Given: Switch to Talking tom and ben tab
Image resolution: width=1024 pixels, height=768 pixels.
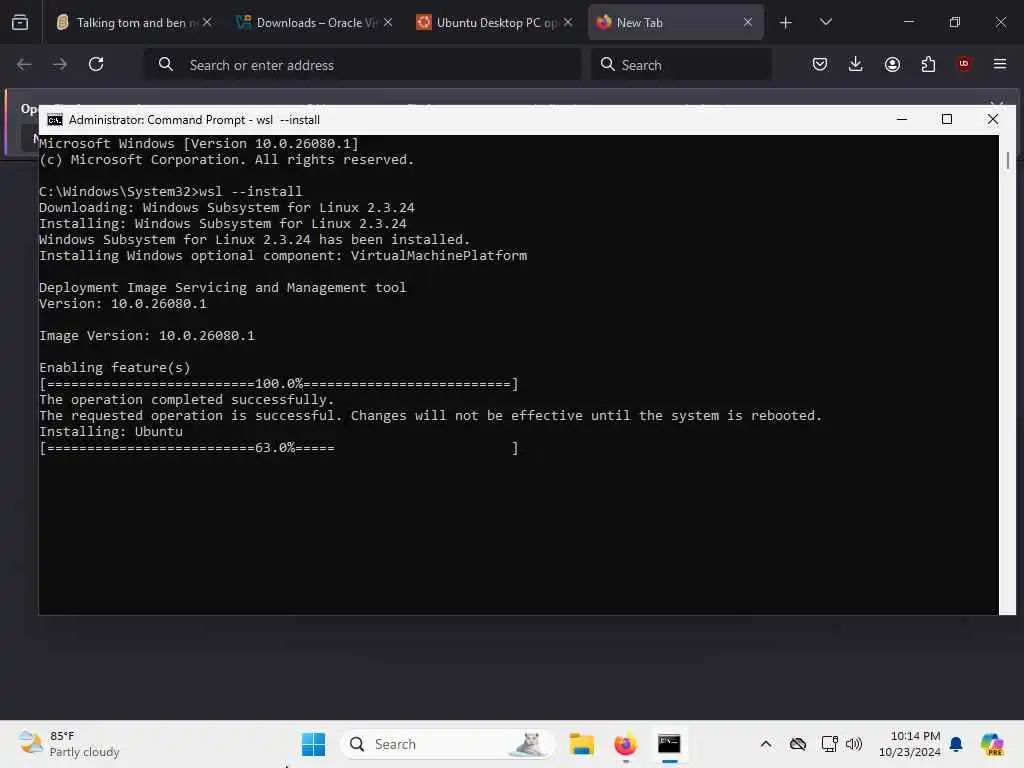Looking at the screenshot, I should click(135, 23).
